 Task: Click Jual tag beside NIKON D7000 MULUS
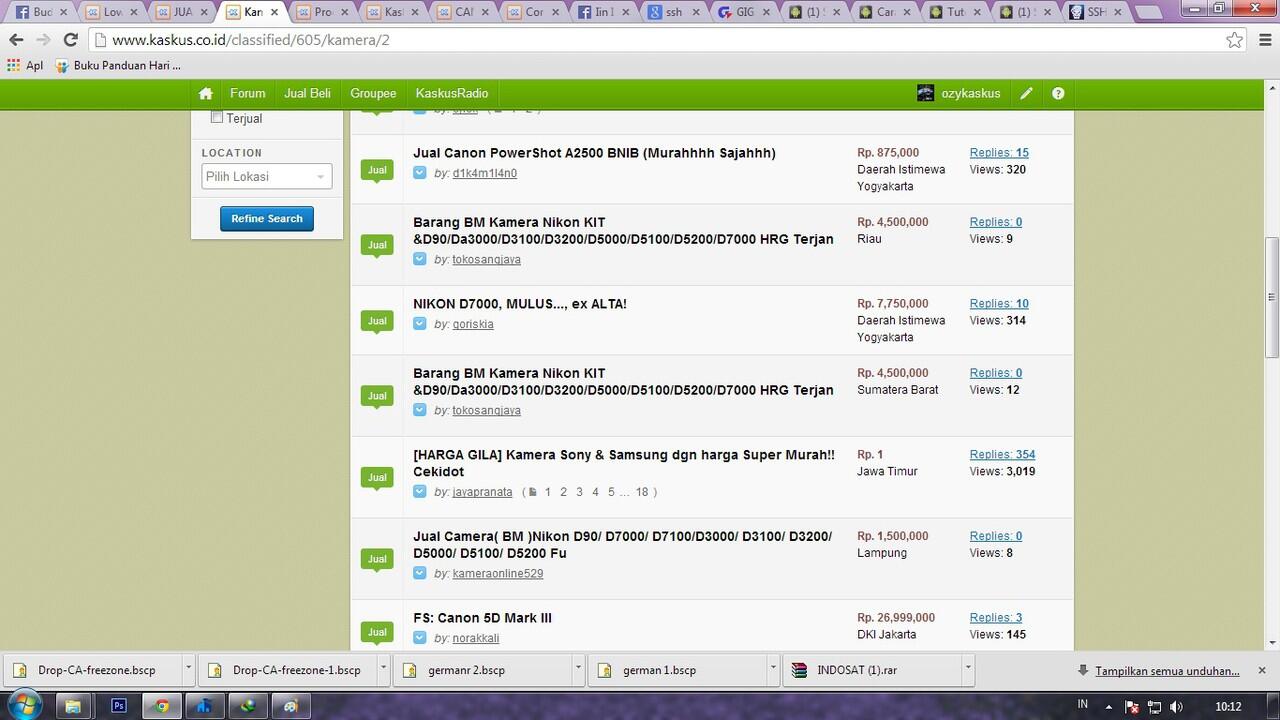pyautogui.click(x=377, y=321)
